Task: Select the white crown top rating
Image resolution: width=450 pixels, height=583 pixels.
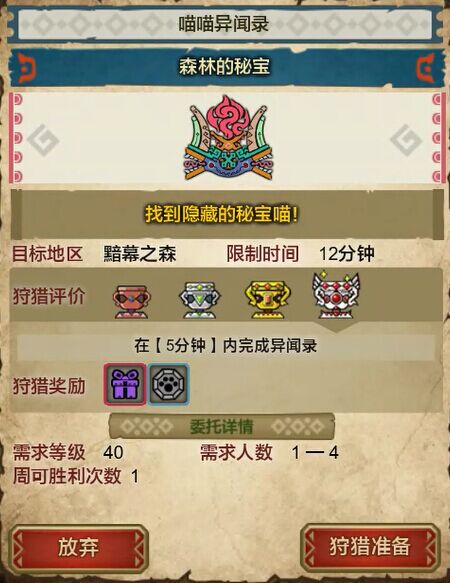Action: coord(336,295)
